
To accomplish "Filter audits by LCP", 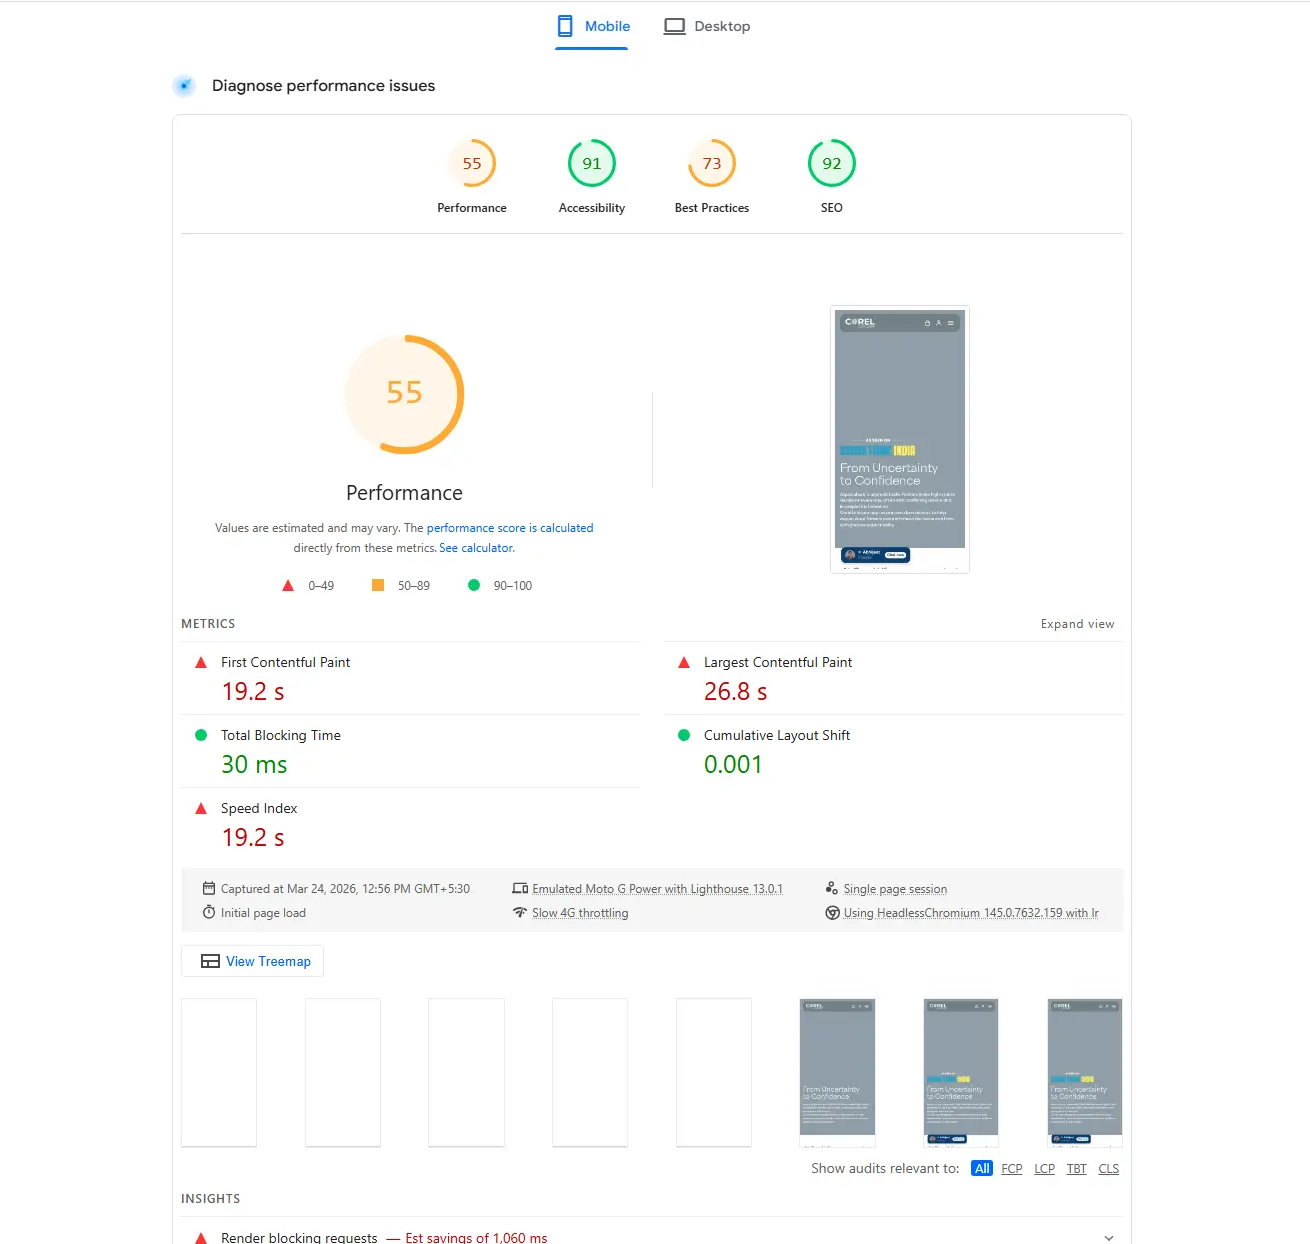I will coord(1044,1168).
